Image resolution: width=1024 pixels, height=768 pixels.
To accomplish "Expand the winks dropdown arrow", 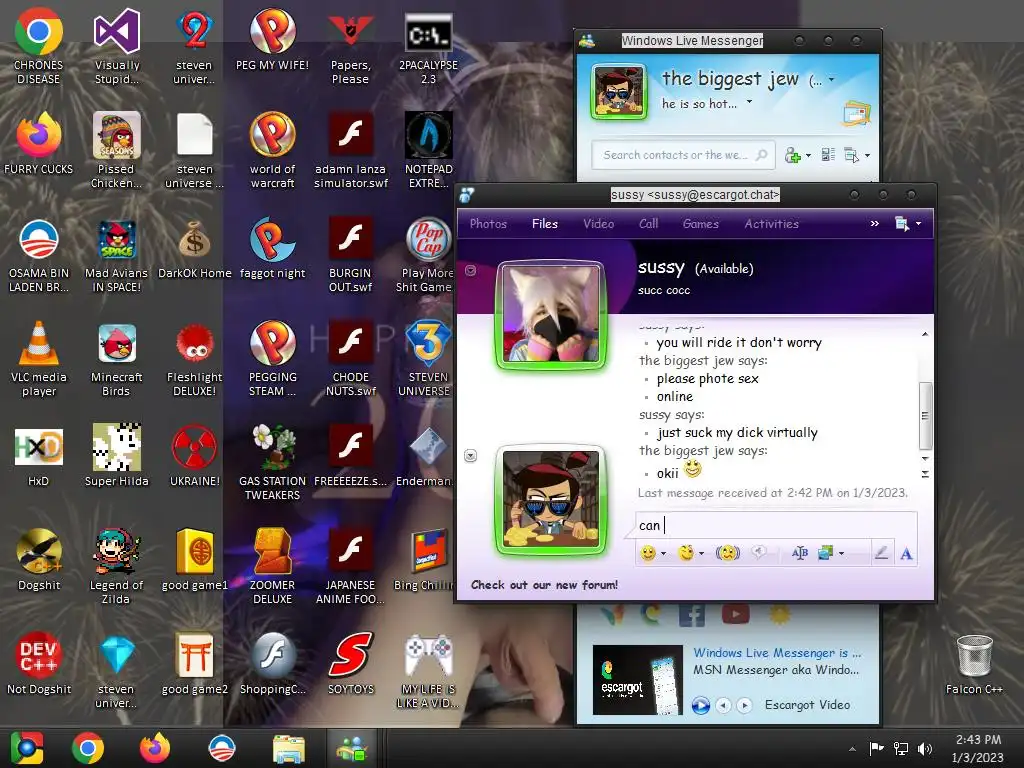I will pyautogui.click(x=702, y=554).
